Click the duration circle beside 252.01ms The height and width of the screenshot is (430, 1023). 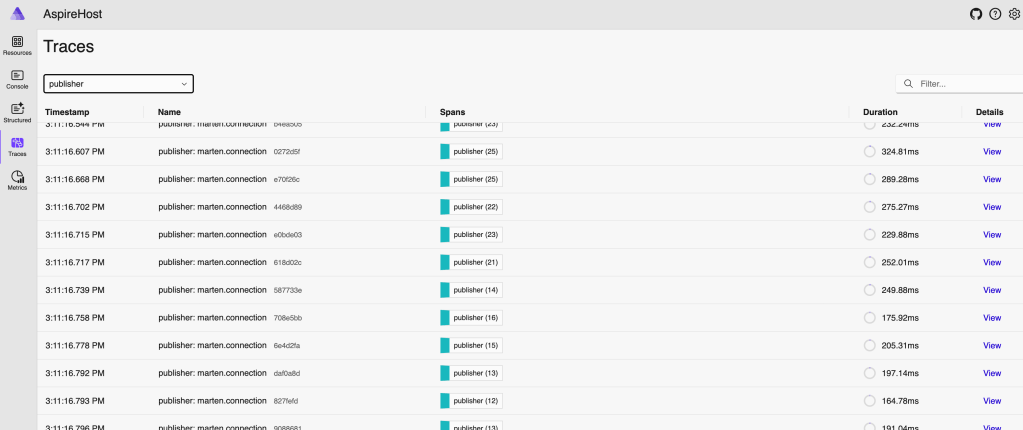869,262
